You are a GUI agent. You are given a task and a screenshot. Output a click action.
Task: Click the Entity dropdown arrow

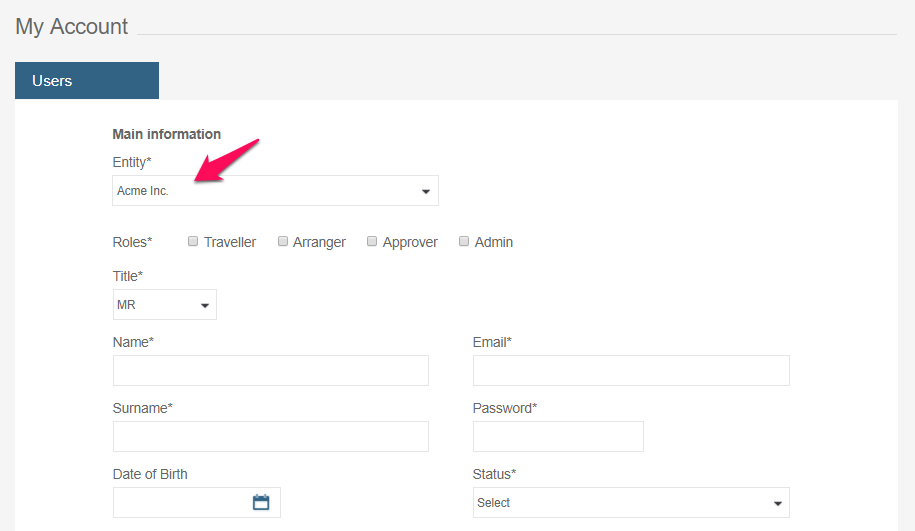425,191
